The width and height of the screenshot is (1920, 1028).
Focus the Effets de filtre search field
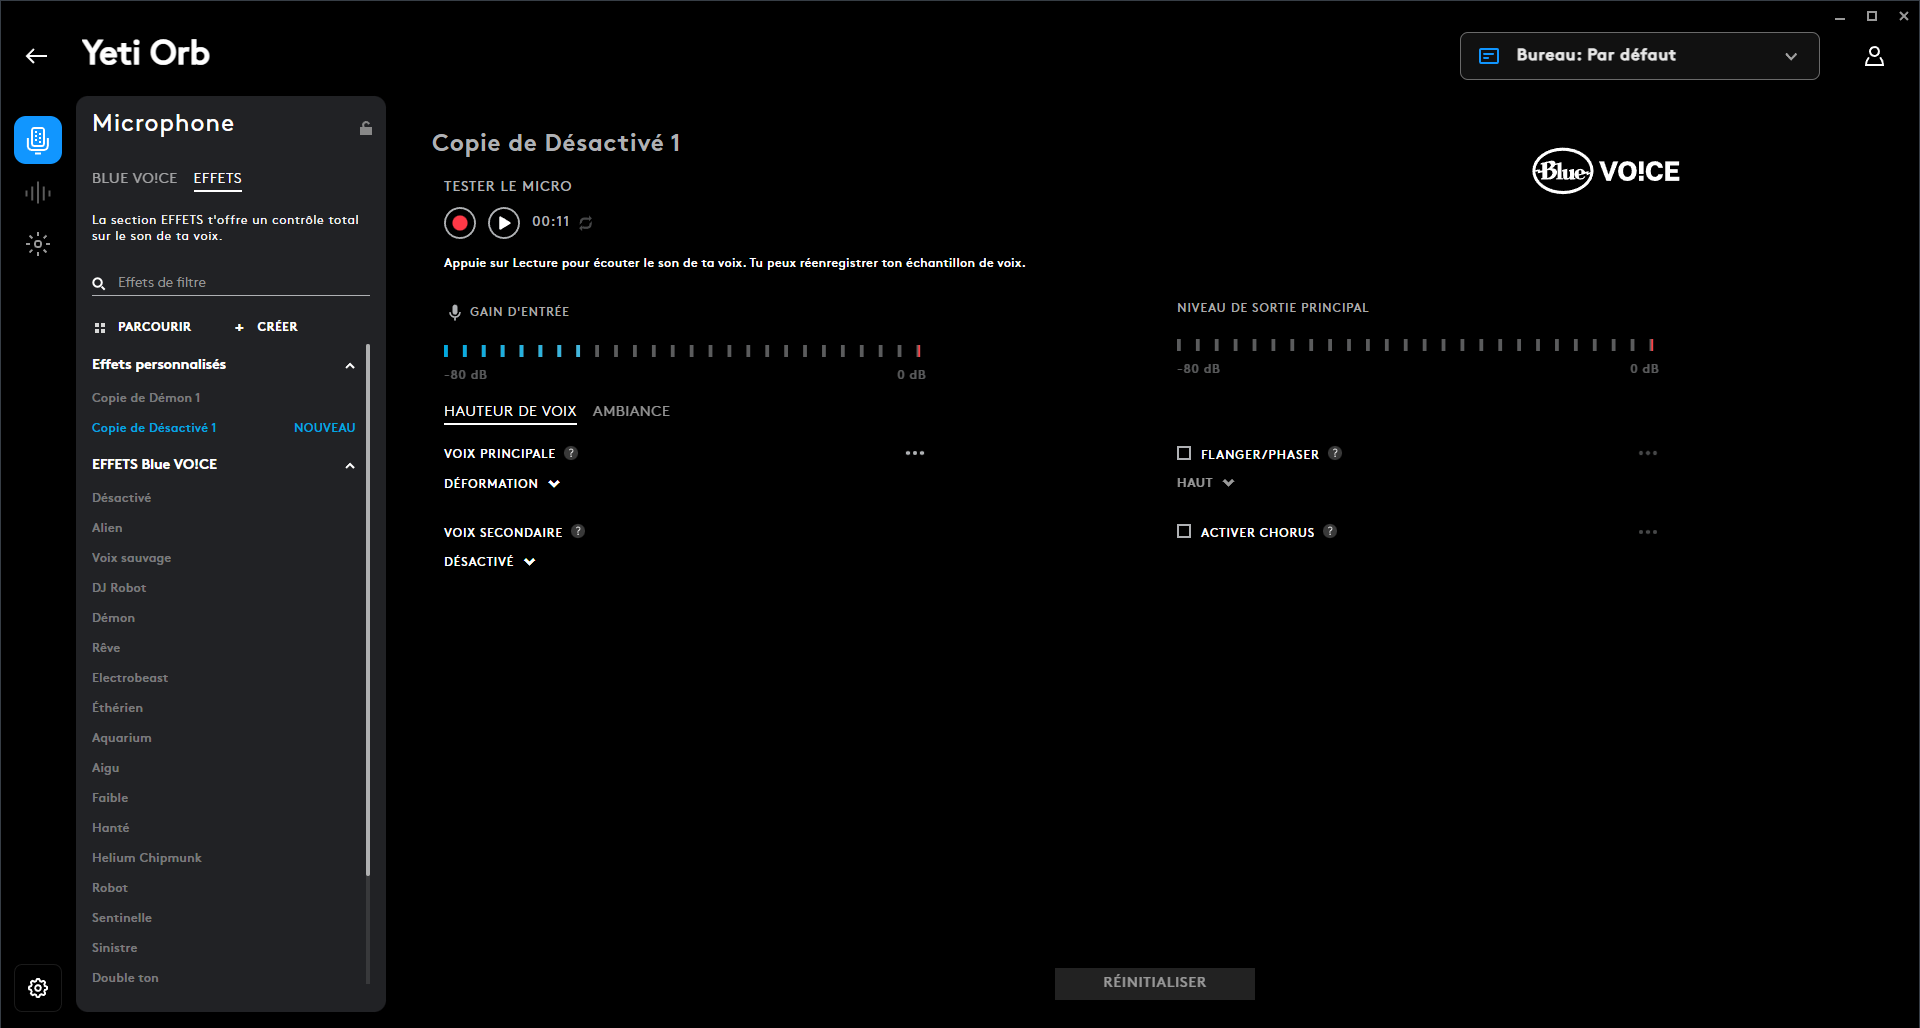click(231, 283)
